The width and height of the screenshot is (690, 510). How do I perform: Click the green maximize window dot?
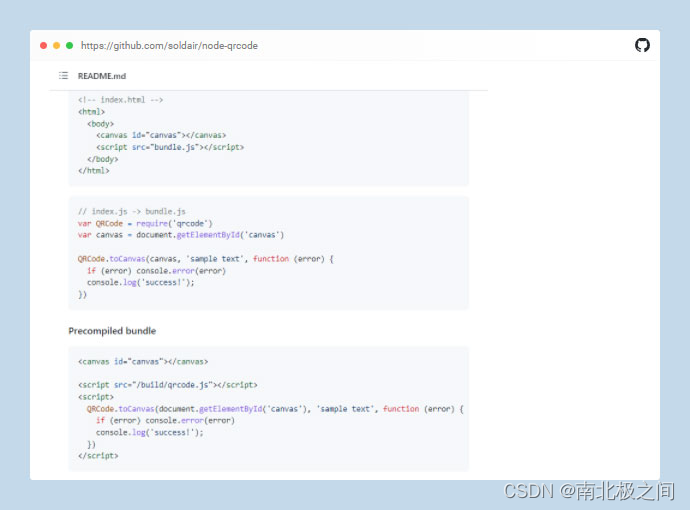tap(70, 45)
